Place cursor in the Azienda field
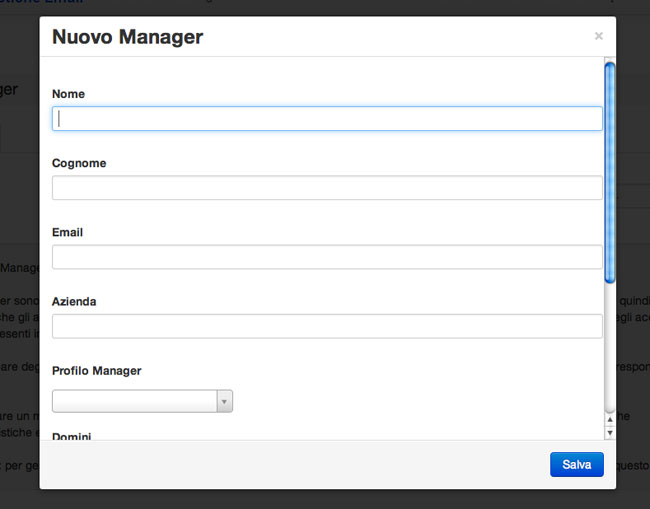The height and width of the screenshot is (509, 650). pos(327,326)
